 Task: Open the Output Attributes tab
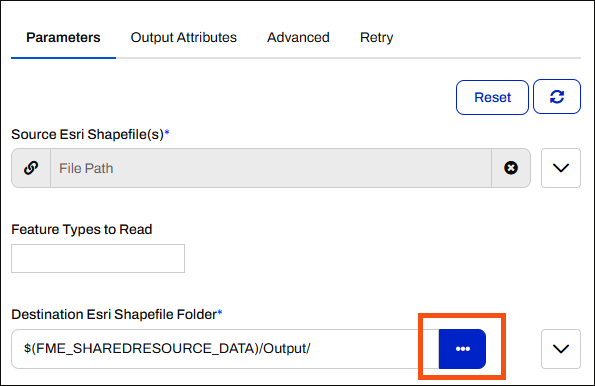point(184,38)
